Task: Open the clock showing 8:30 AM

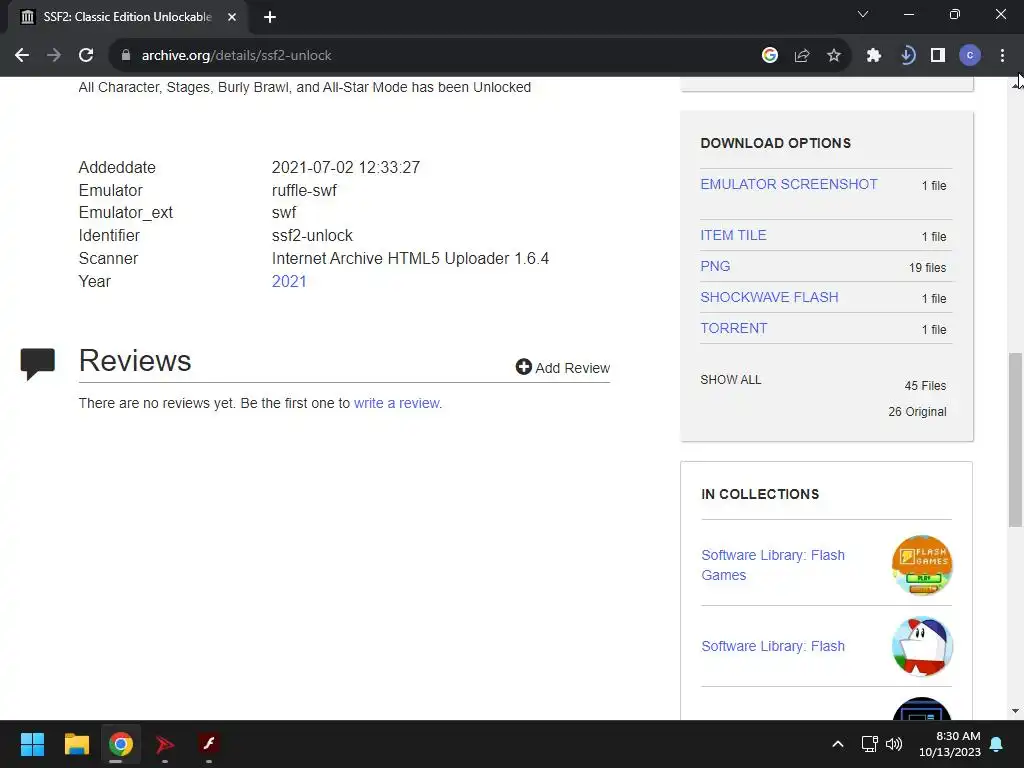Action: pyautogui.click(x=950, y=744)
